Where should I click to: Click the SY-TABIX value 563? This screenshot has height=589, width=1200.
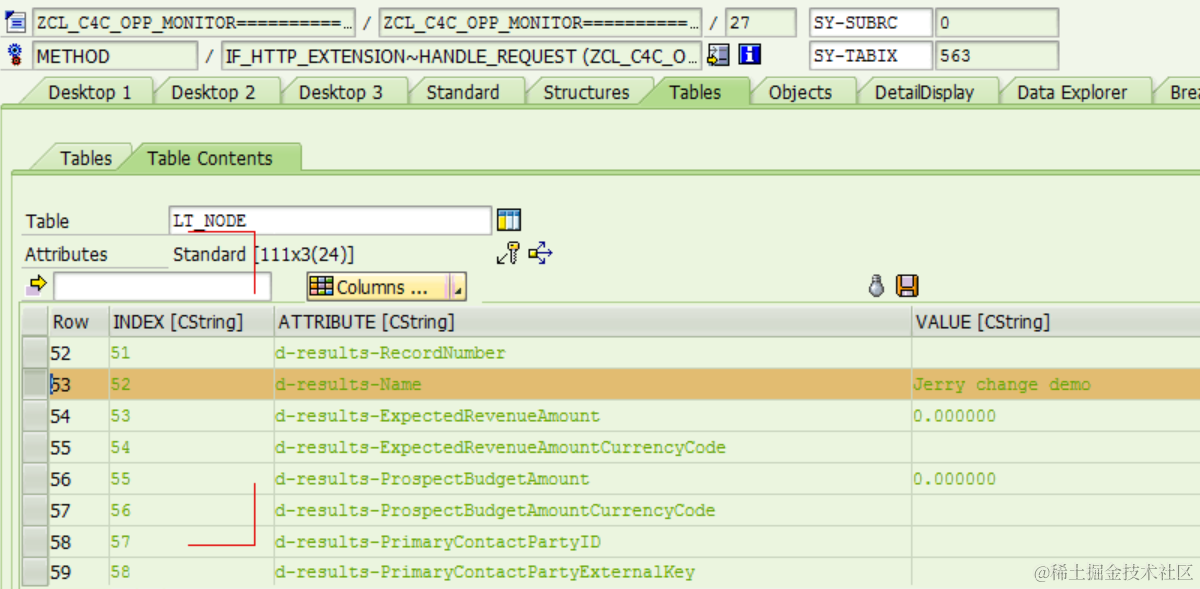997,55
